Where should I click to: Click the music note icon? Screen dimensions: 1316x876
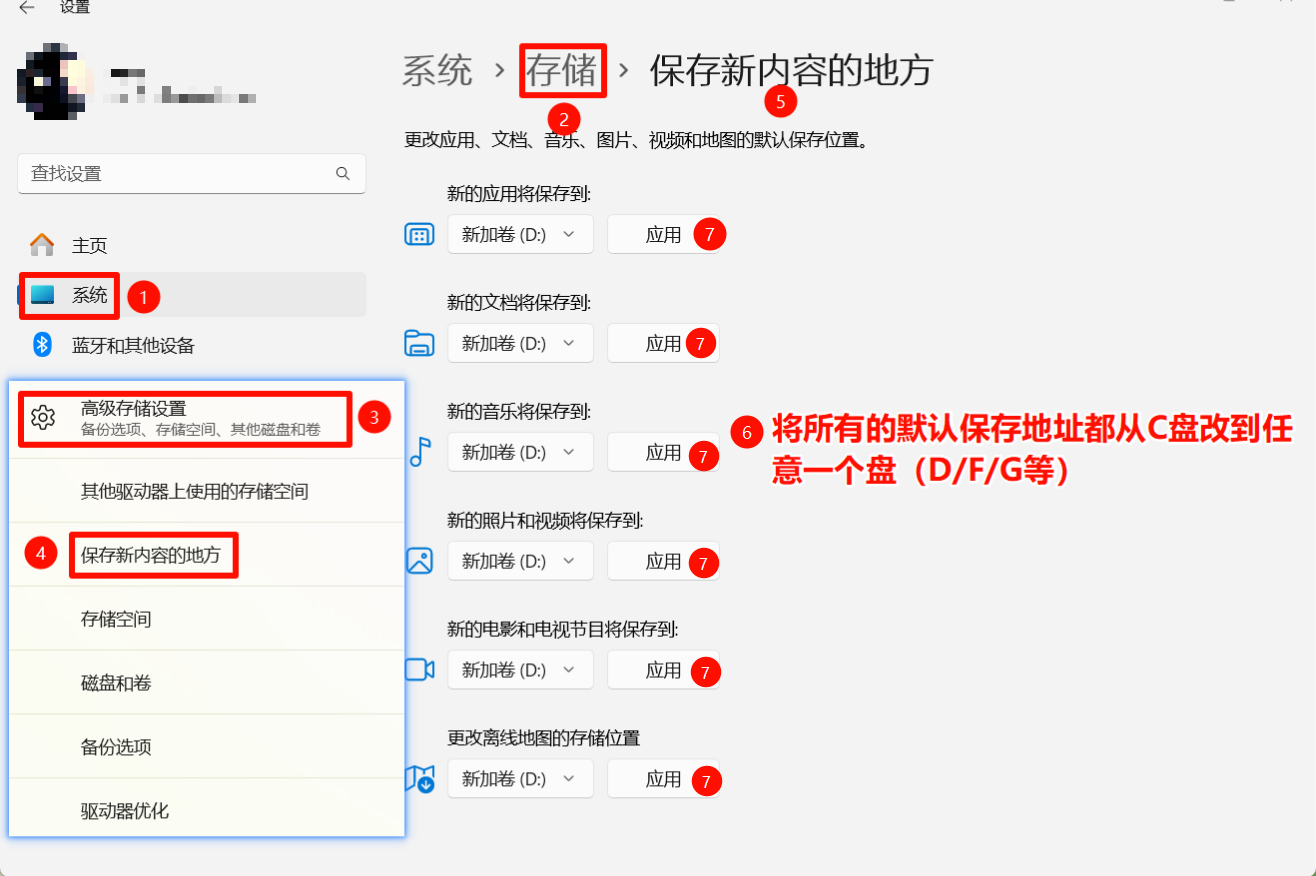point(419,452)
